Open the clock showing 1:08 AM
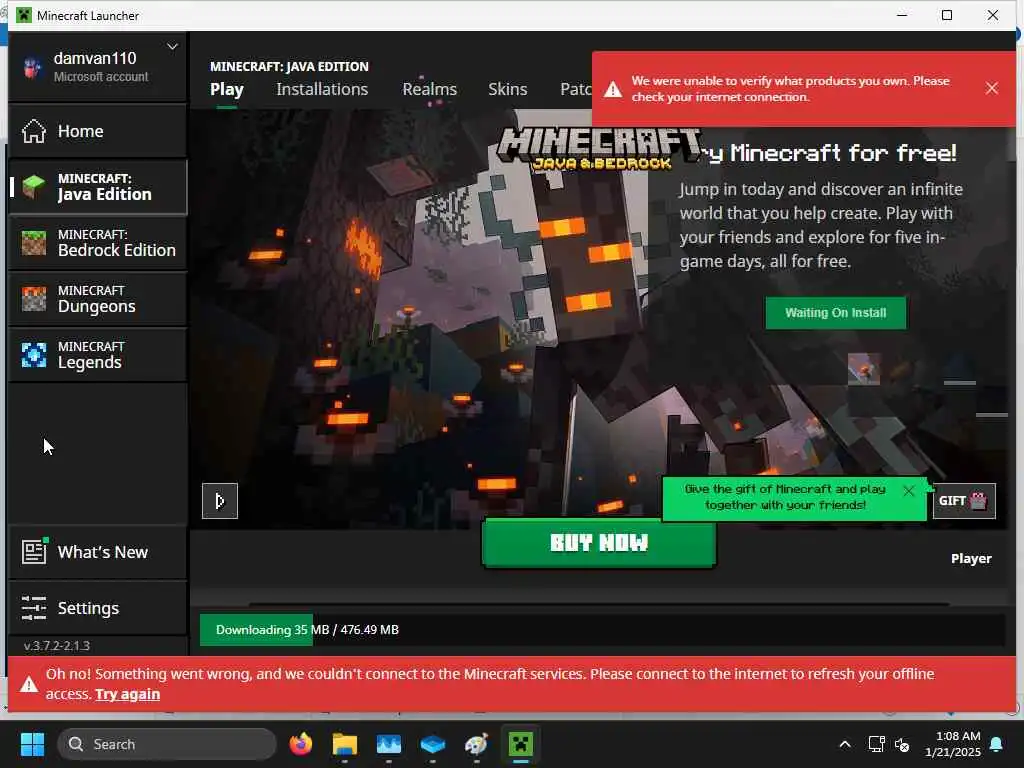Viewport: 1024px width, 768px height. pos(952,744)
